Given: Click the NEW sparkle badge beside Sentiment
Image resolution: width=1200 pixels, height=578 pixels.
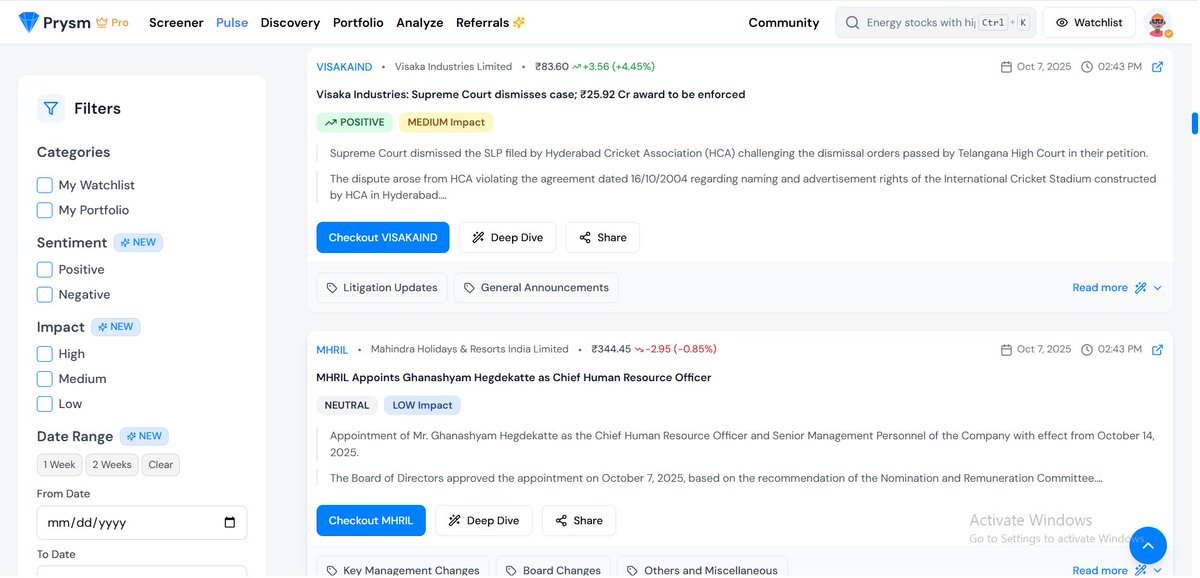Looking at the screenshot, I should click(138, 242).
